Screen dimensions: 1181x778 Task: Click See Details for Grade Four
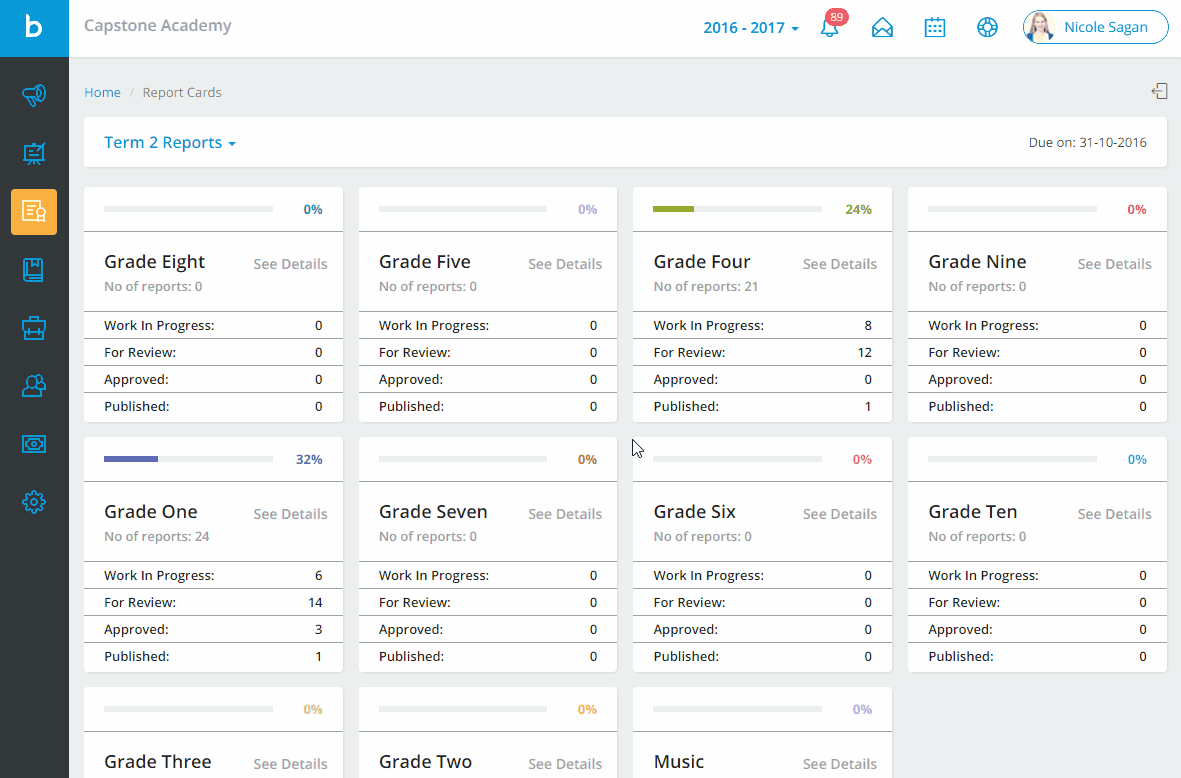tap(839, 263)
